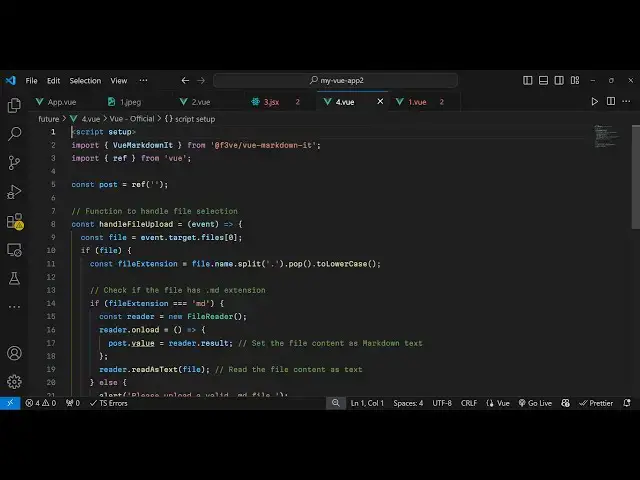Viewport: 640px width, 480px height.
Task: Go to line via Ln 1, Col 1
Action: pos(367,403)
